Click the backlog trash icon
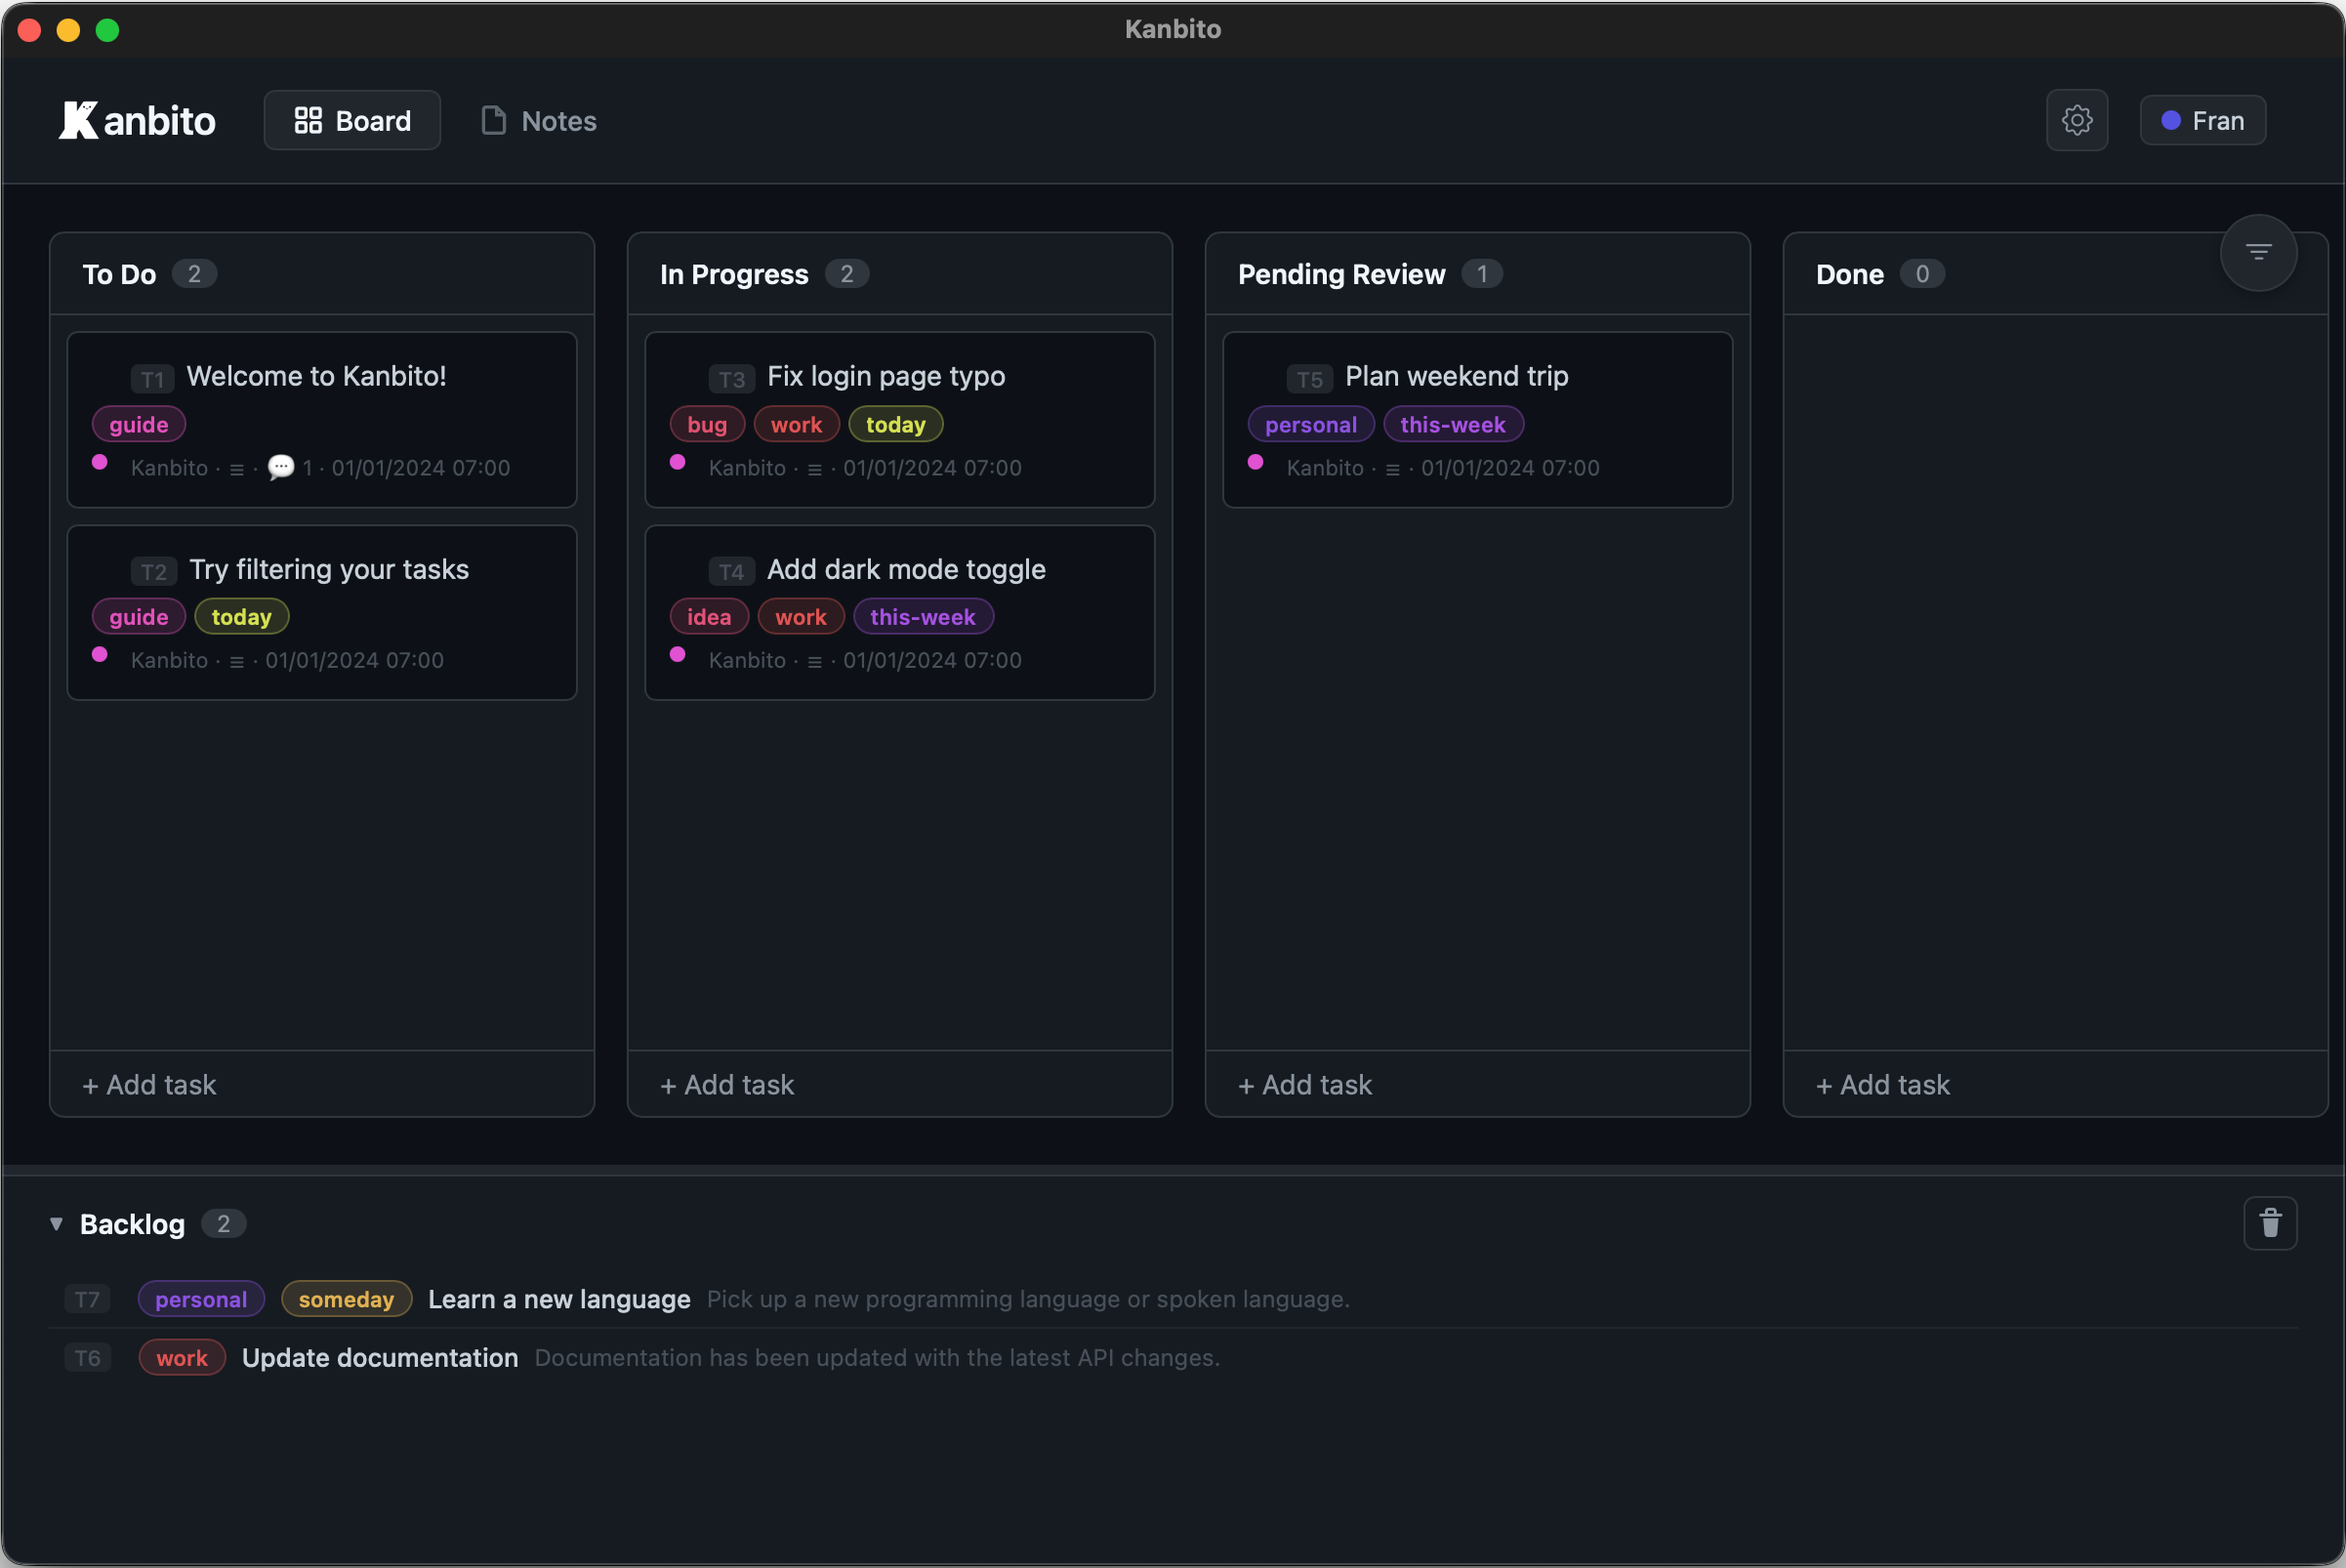2346x1568 pixels. click(x=2269, y=1222)
